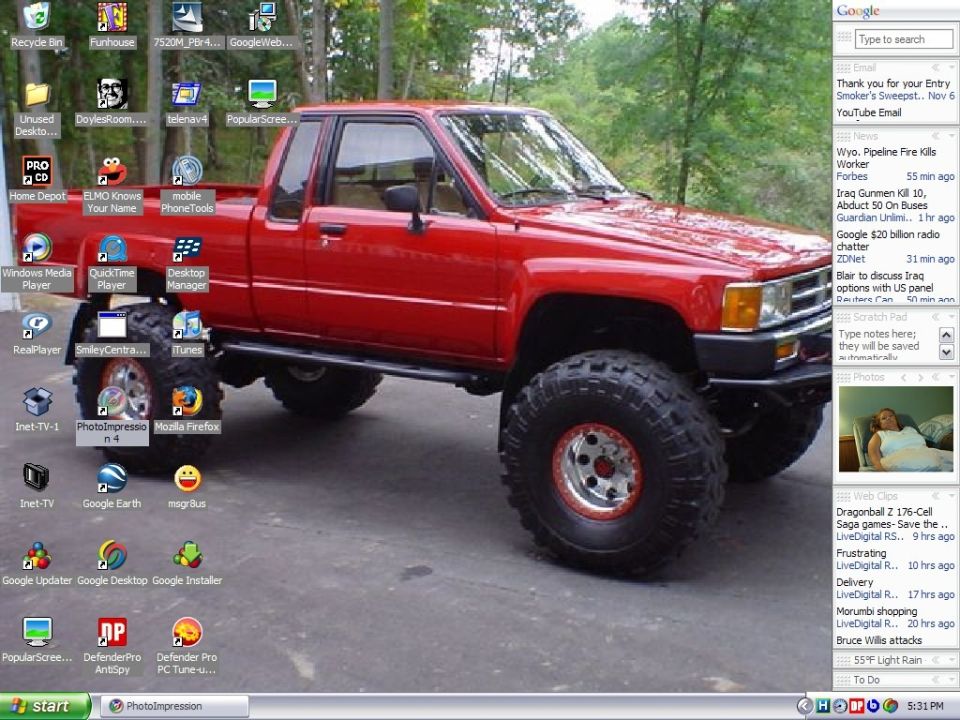Select the QuickTime Player shortcut
Image resolution: width=960 pixels, height=720 pixels.
pos(112,262)
